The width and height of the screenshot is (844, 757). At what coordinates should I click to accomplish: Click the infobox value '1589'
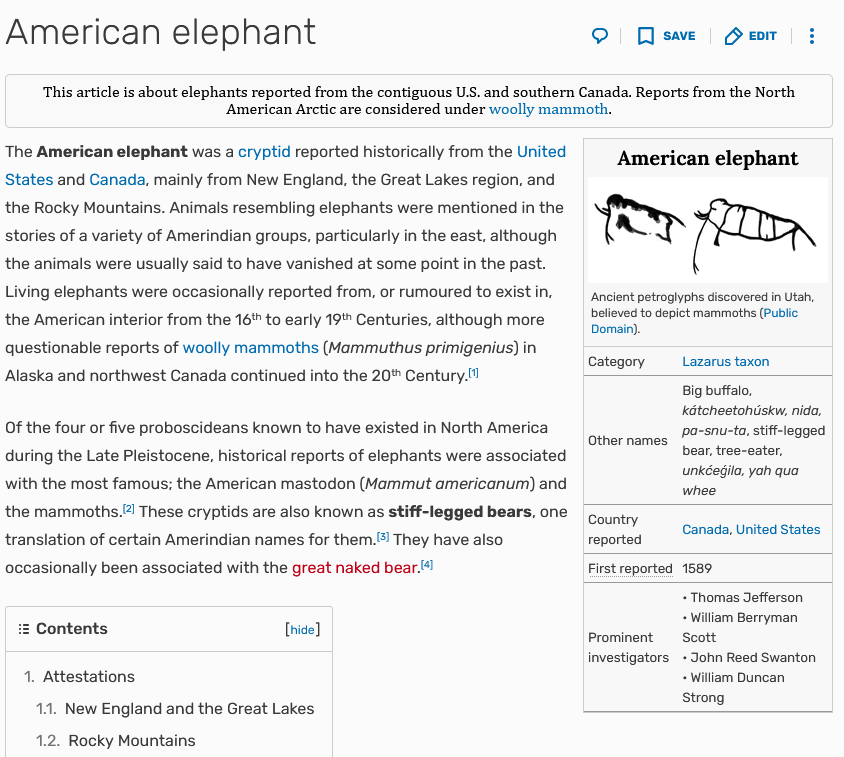pyautogui.click(x=697, y=569)
